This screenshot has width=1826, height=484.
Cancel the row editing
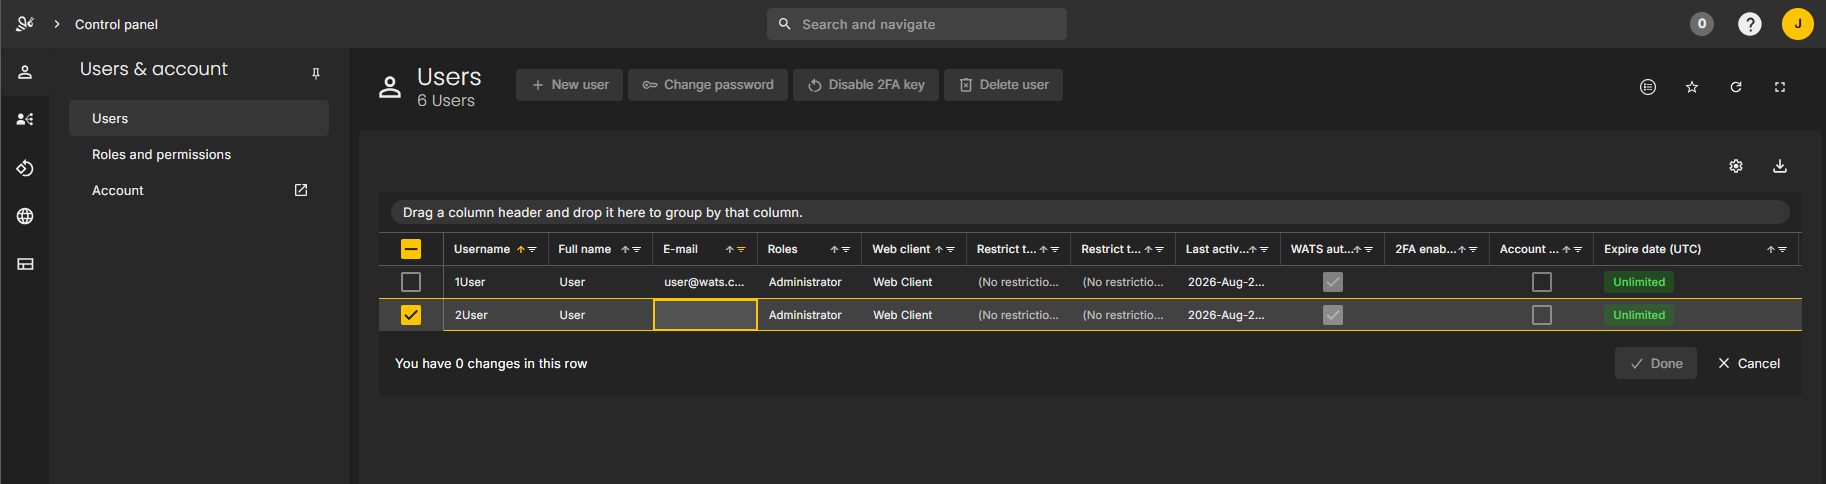coord(1749,363)
